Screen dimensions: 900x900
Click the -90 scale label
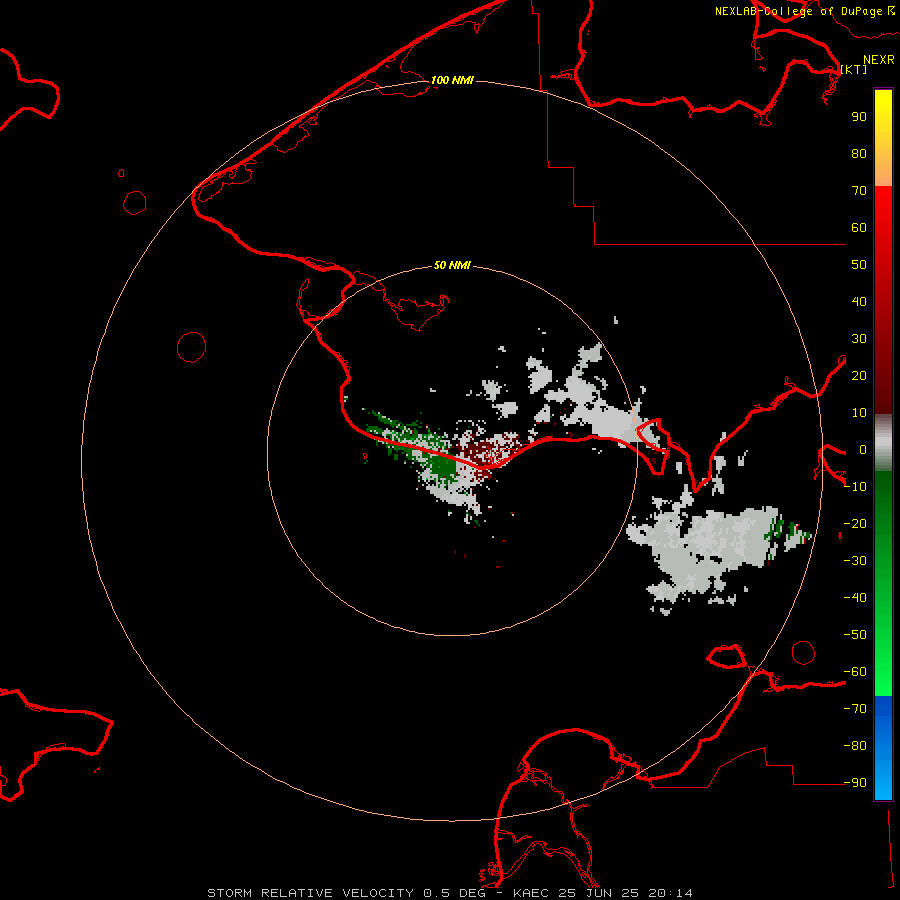click(x=855, y=783)
